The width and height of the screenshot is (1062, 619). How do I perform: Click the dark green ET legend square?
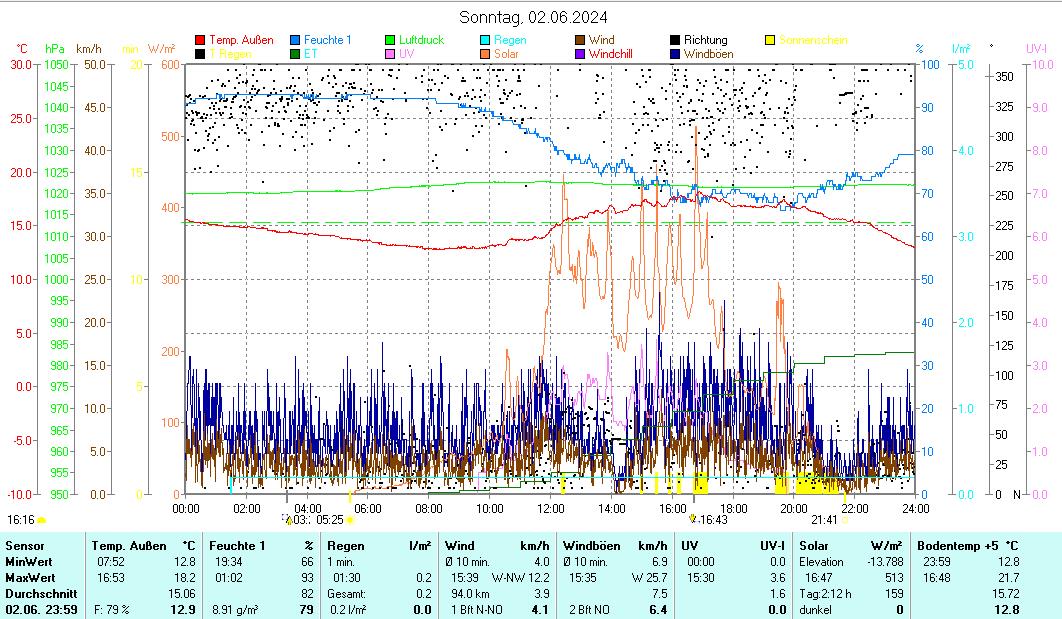click(295, 54)
